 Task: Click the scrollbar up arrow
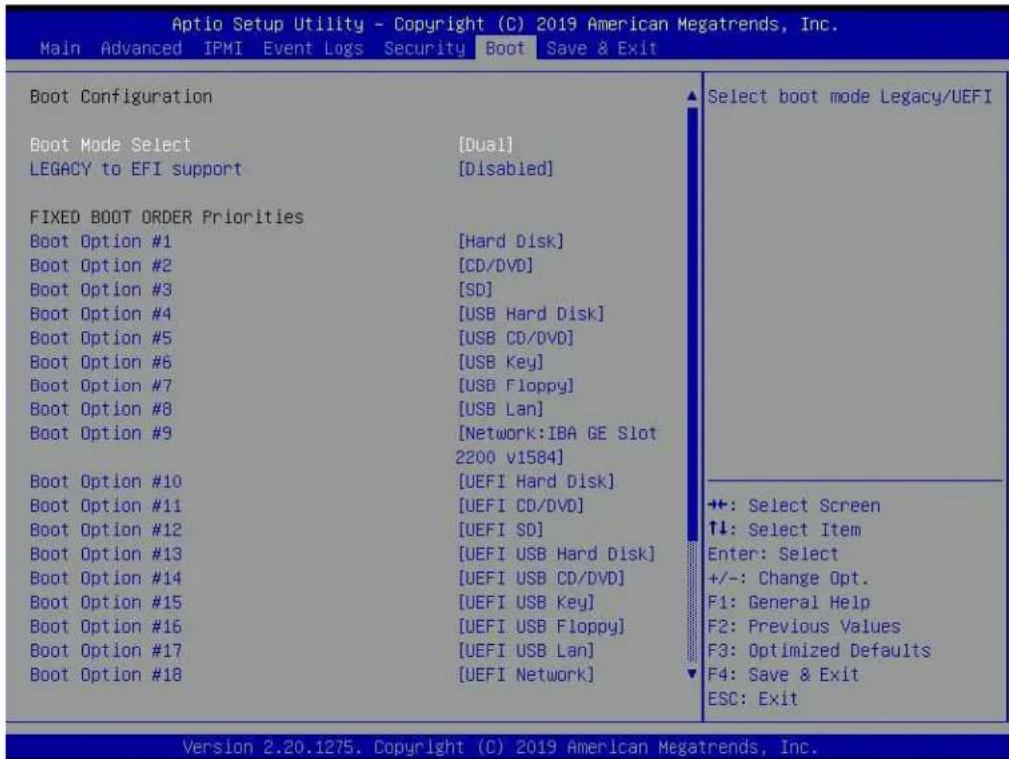click(x=692, y=97)
